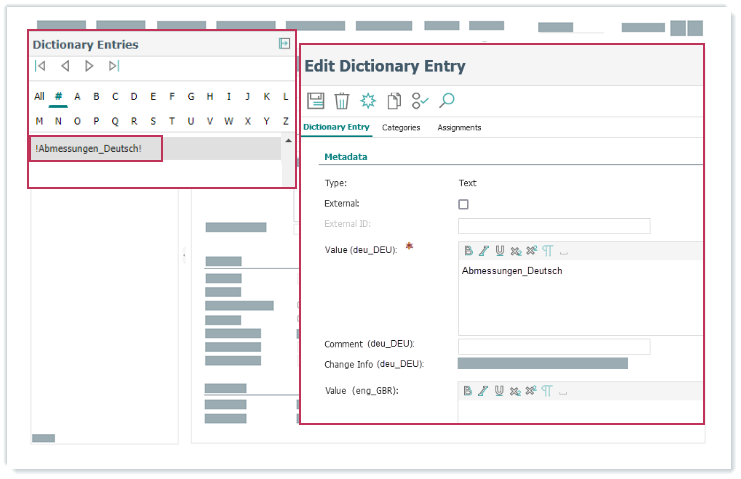Click the Delete trash can icon
This screenshot has height=479, width=741.
(x=341, y=100)
